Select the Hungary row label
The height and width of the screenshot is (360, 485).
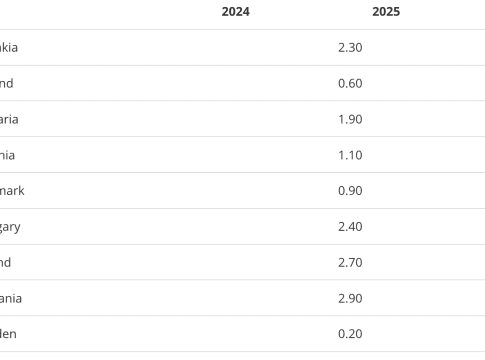point(10,227)
